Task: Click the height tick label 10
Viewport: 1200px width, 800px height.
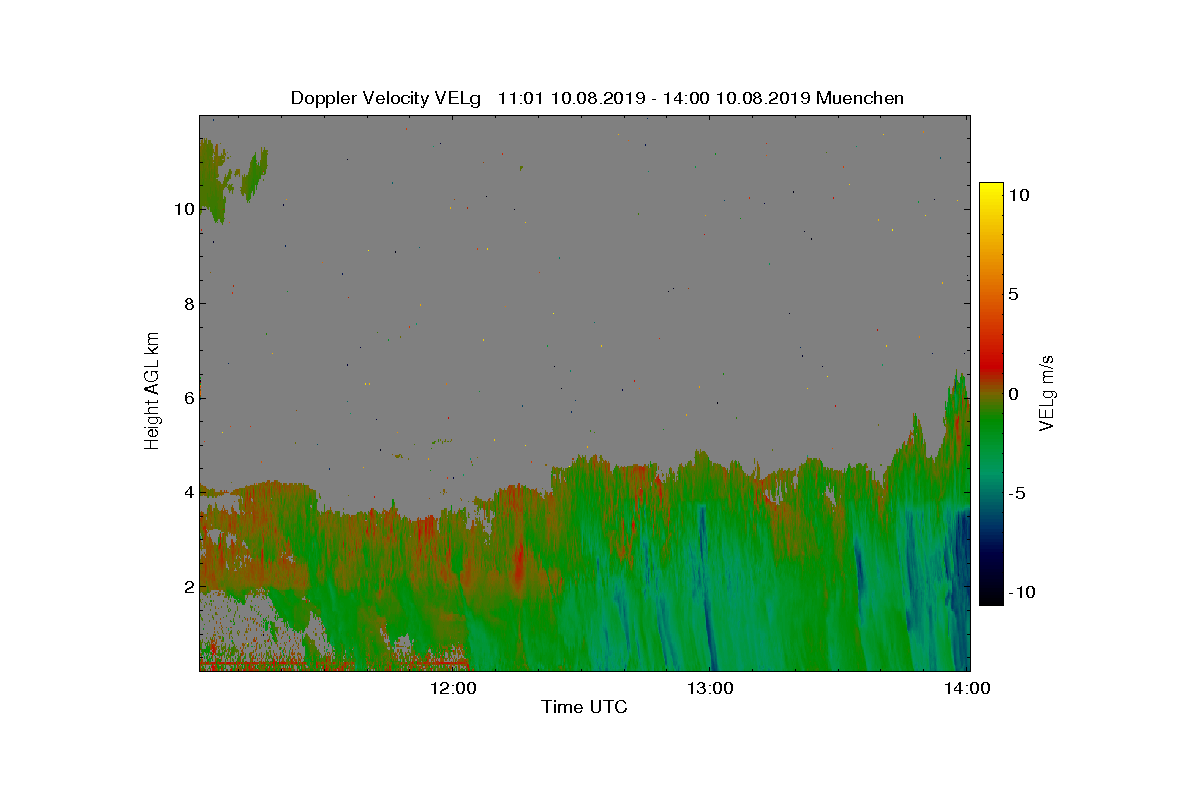Action: pyautogui.click(x=184, y=209)
